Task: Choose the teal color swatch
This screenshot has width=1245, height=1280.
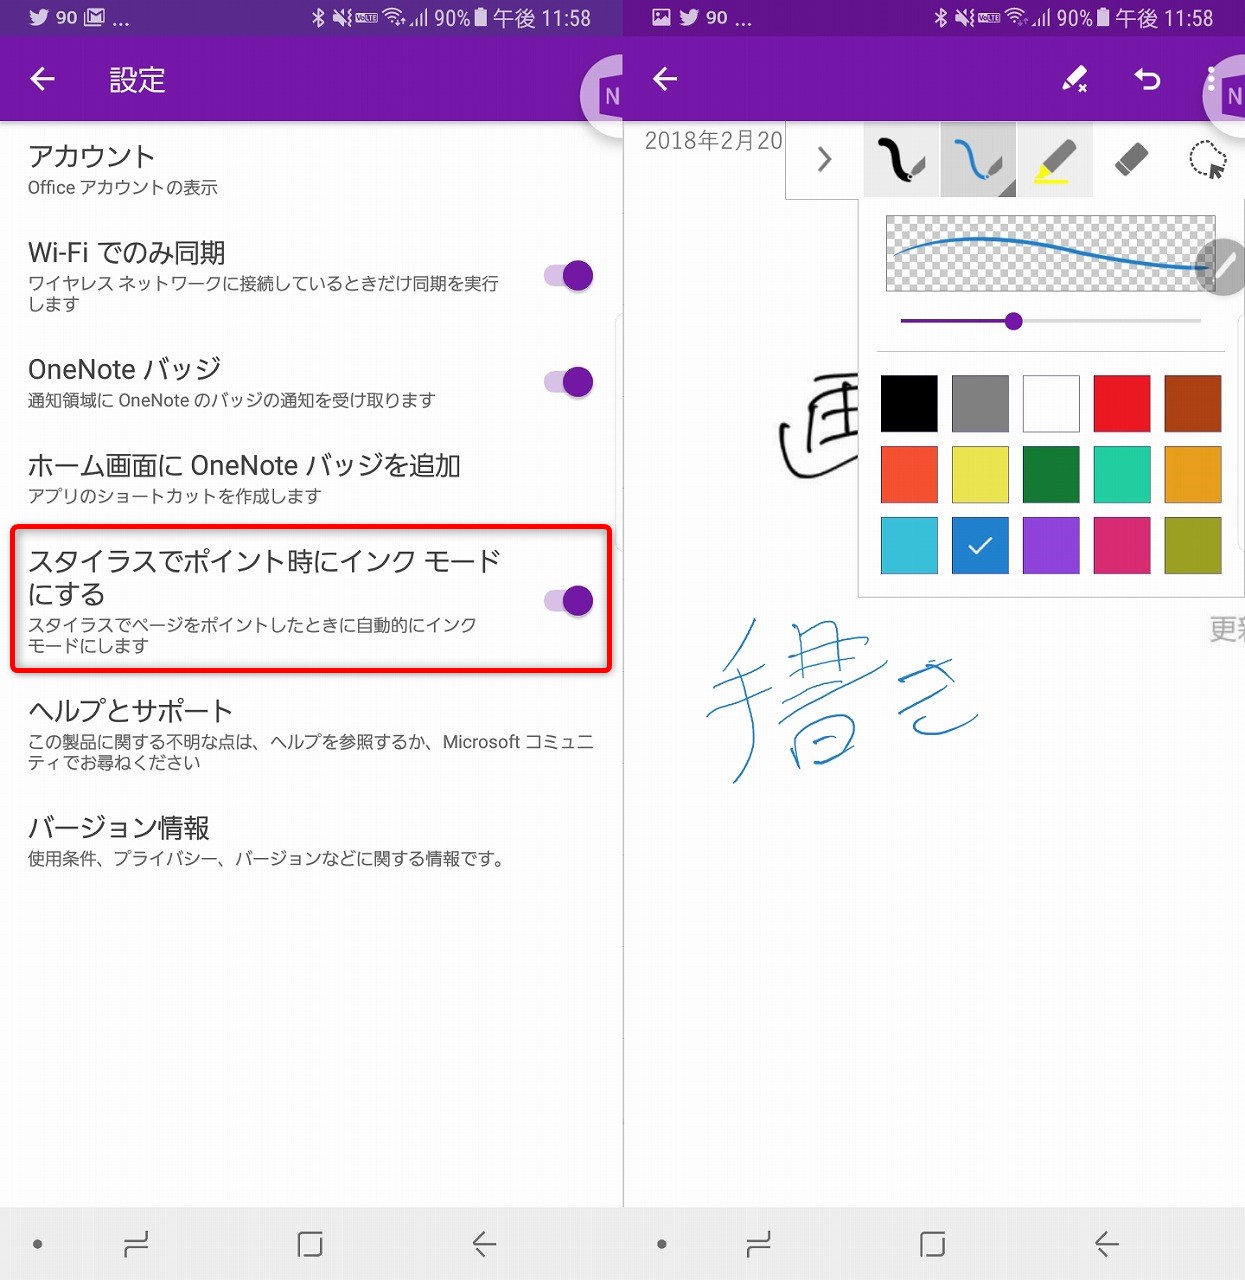Action: 1122,474
